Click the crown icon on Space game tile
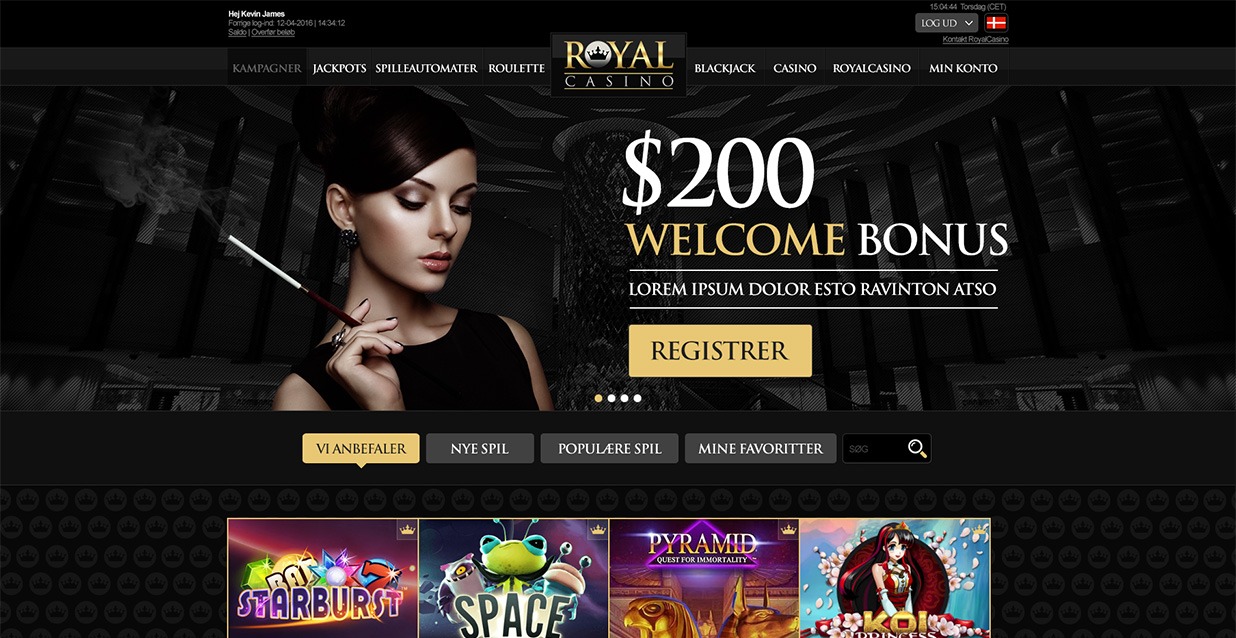 pos(598,529)
